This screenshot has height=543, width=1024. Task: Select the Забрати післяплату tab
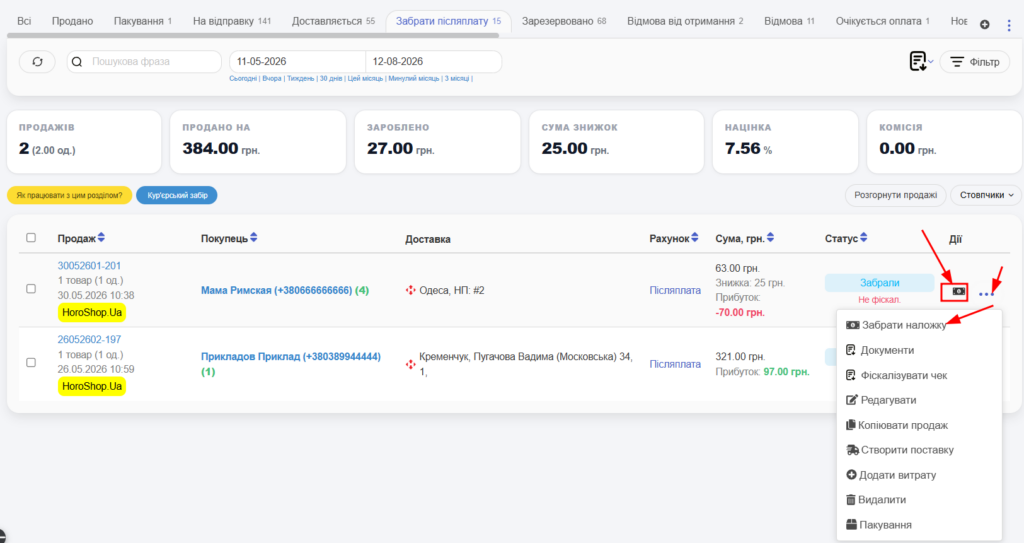coord(449,21)
